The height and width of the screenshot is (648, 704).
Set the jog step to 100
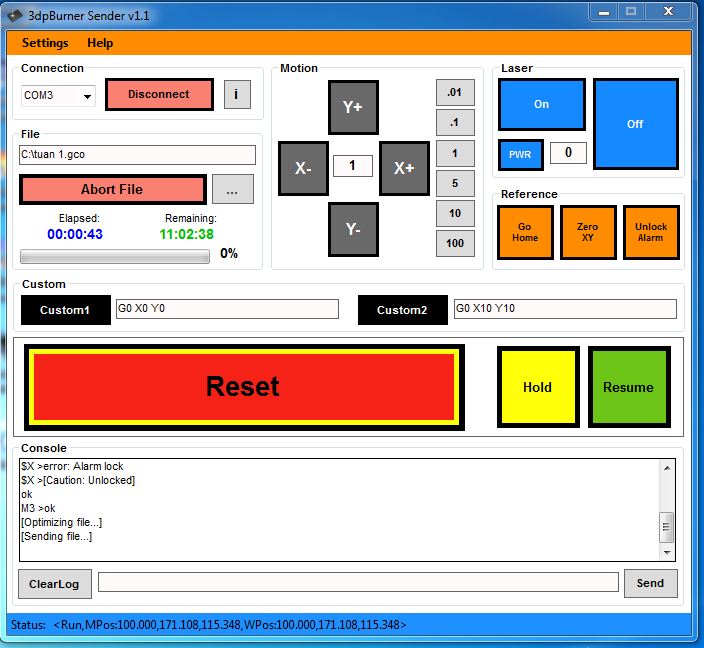(x=455, y=243)
